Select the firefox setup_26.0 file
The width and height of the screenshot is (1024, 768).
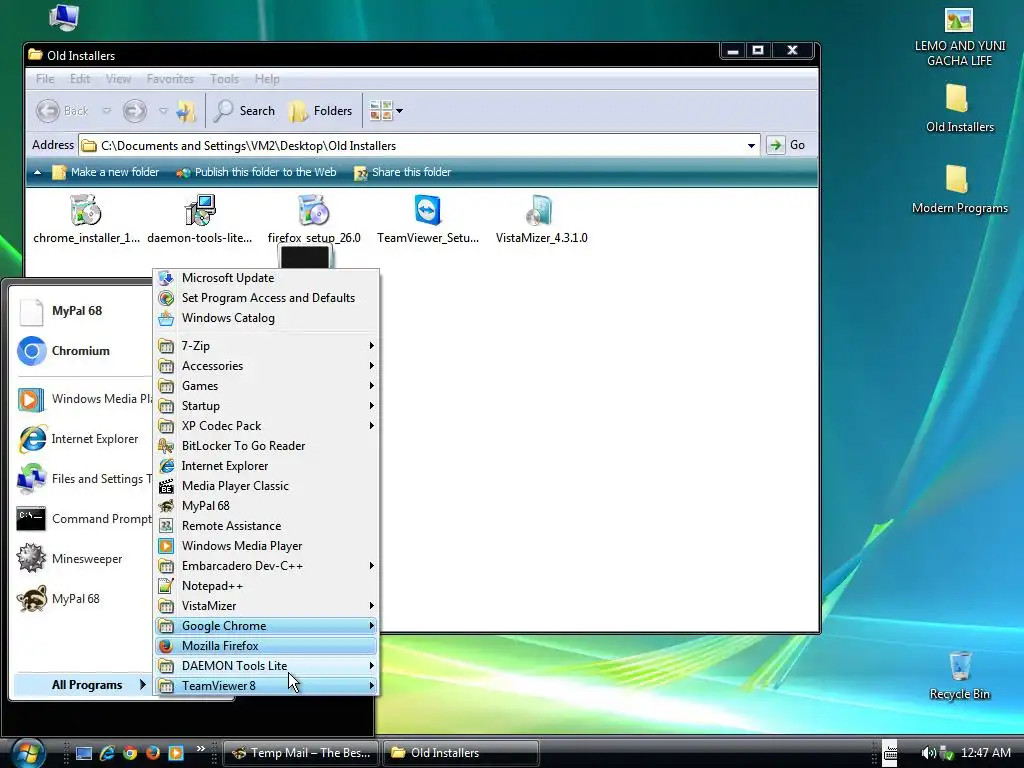[313, 219]
